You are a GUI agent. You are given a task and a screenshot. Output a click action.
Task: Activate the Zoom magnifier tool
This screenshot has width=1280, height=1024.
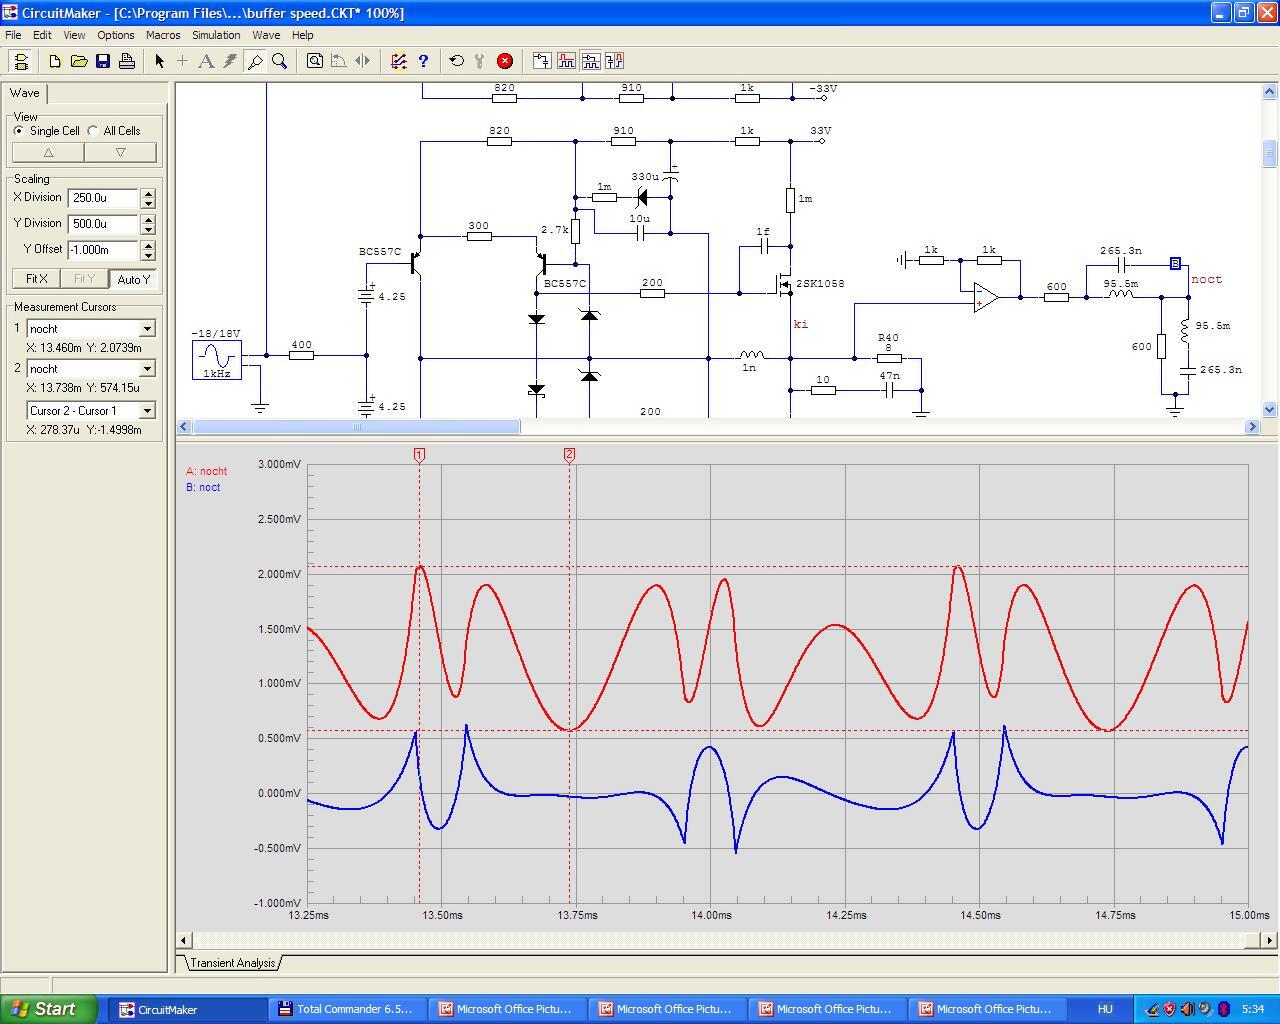(x=280, y=61)
